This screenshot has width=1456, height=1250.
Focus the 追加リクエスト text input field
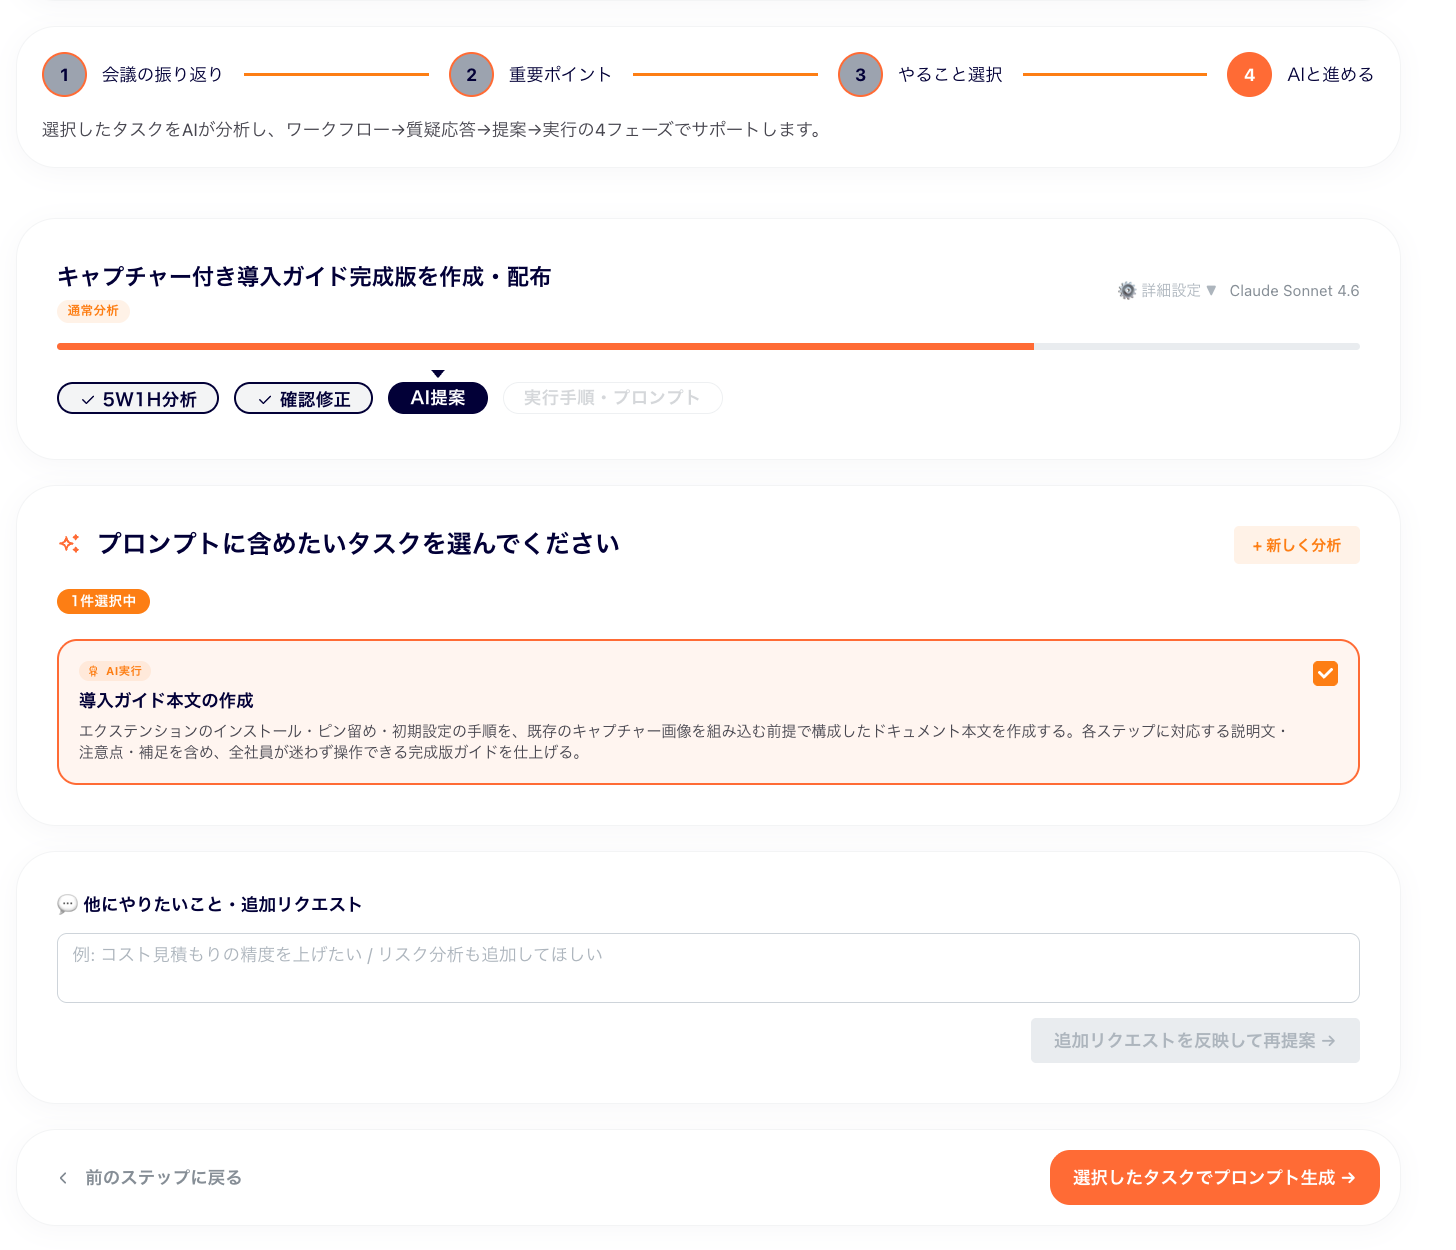tap(708, 968)
